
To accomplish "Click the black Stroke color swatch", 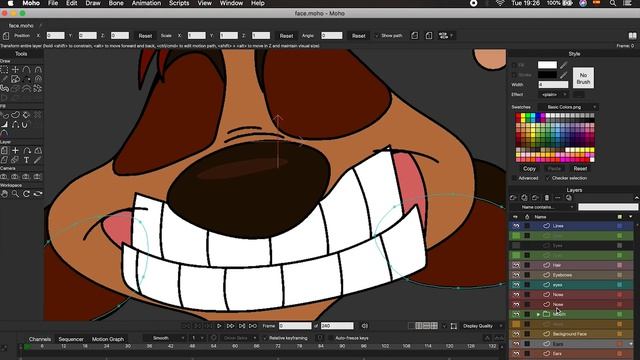I will (547, 75).
